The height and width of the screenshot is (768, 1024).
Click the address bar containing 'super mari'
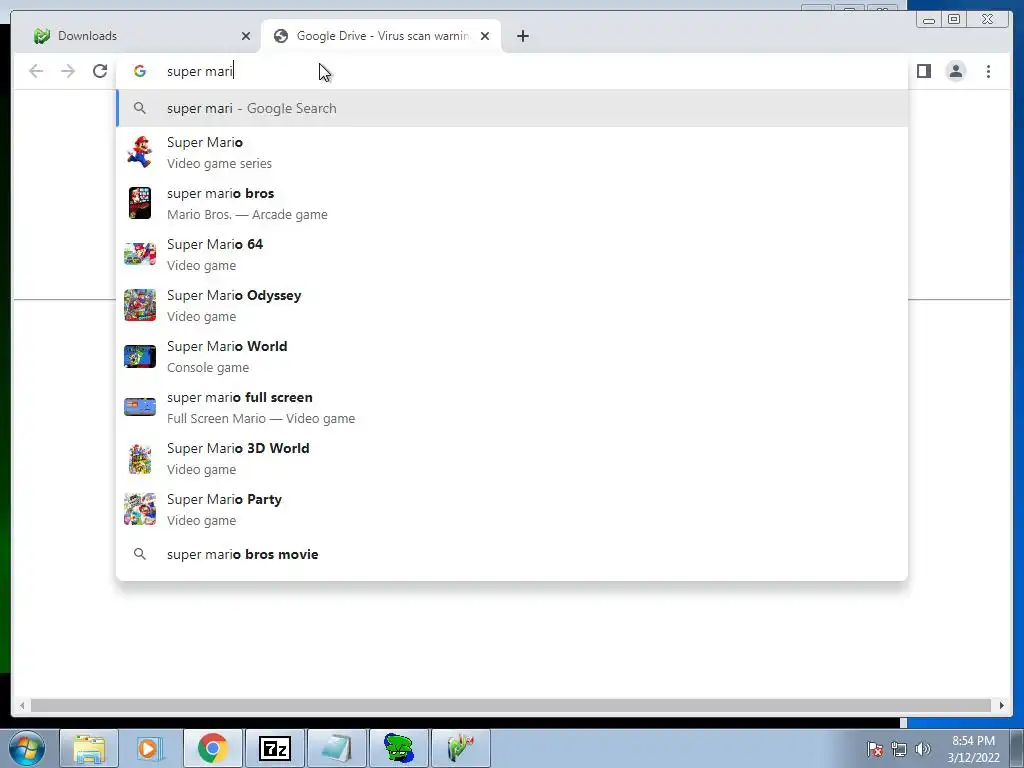511,71
